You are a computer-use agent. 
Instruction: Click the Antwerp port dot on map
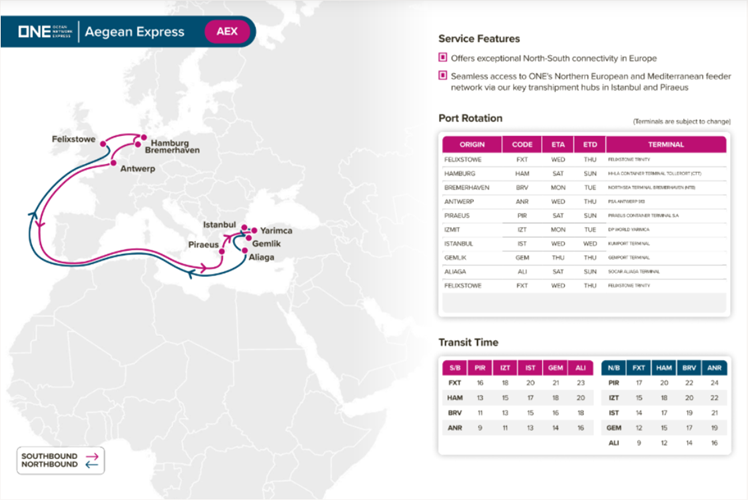click(114, 162)
